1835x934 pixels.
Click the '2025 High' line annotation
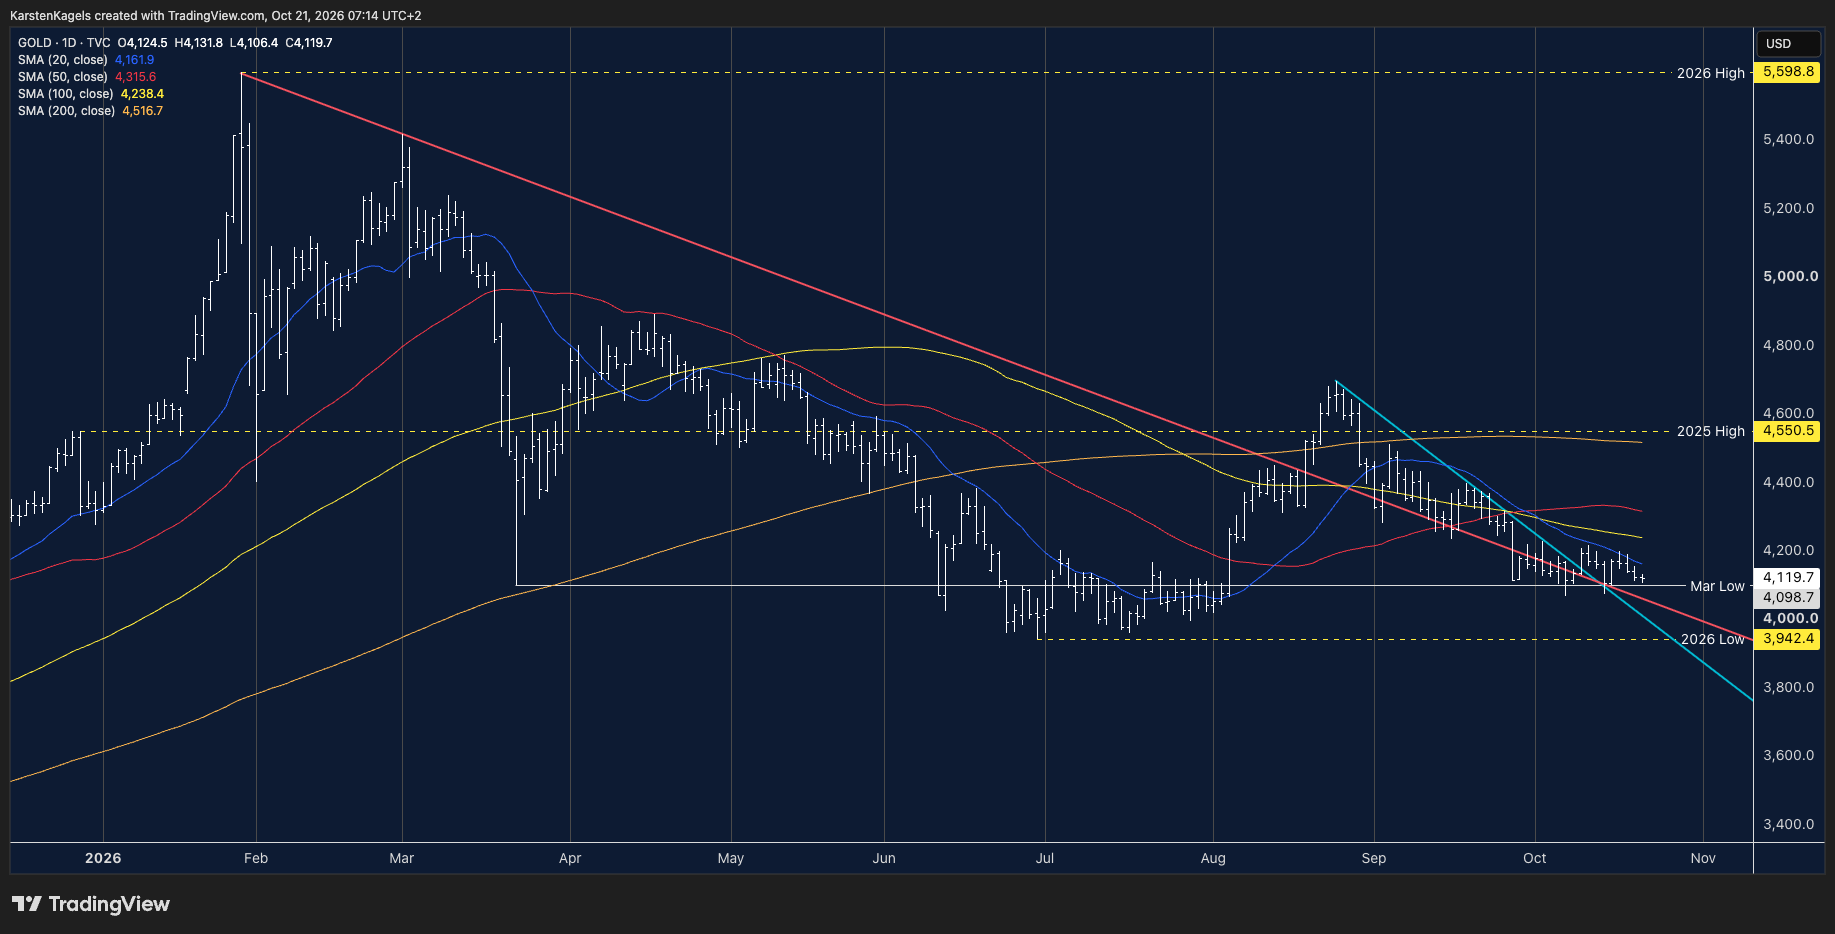(1710, 431)
